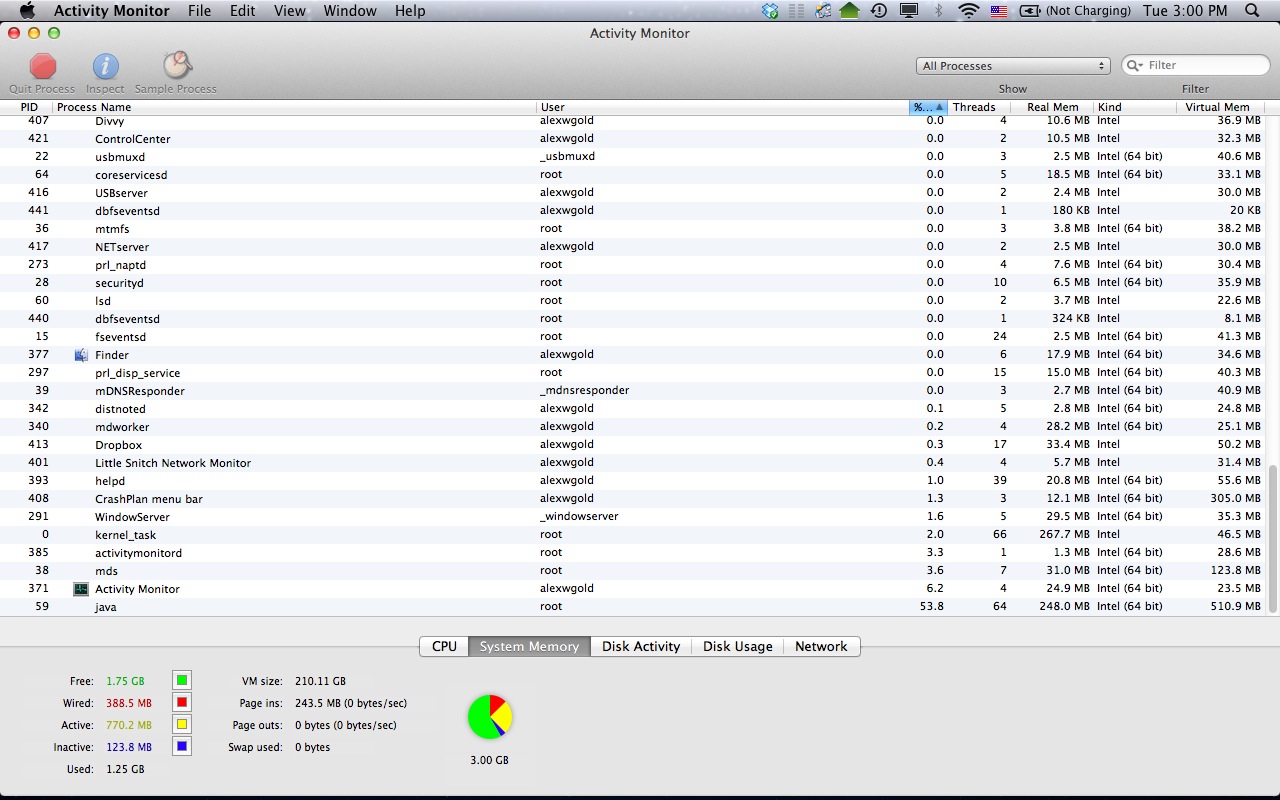Sort by the Kind column header
Screen dimensions: 1280x800
(1135, 107)
